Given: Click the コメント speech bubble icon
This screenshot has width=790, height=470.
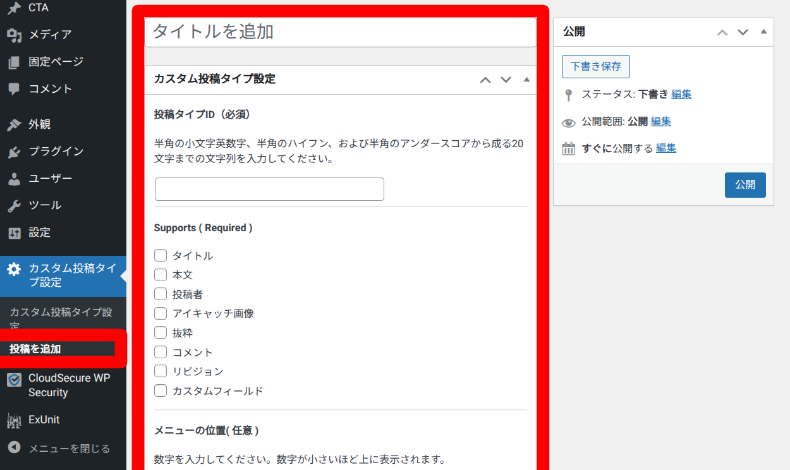Looking at the screenshot, I should 14,89.
